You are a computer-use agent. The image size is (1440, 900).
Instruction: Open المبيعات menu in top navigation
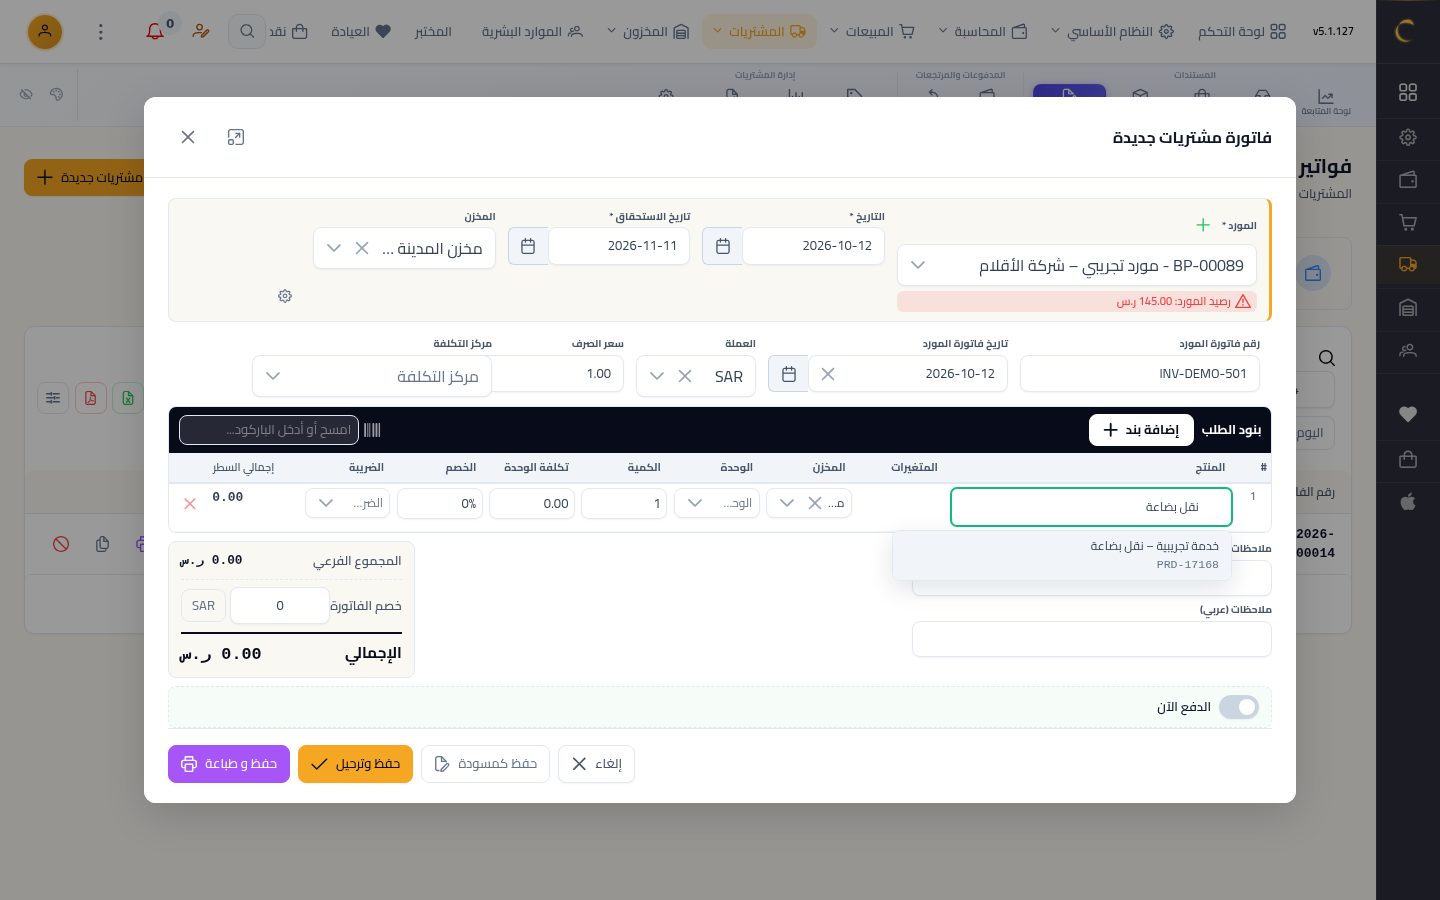tap(871, 32)
